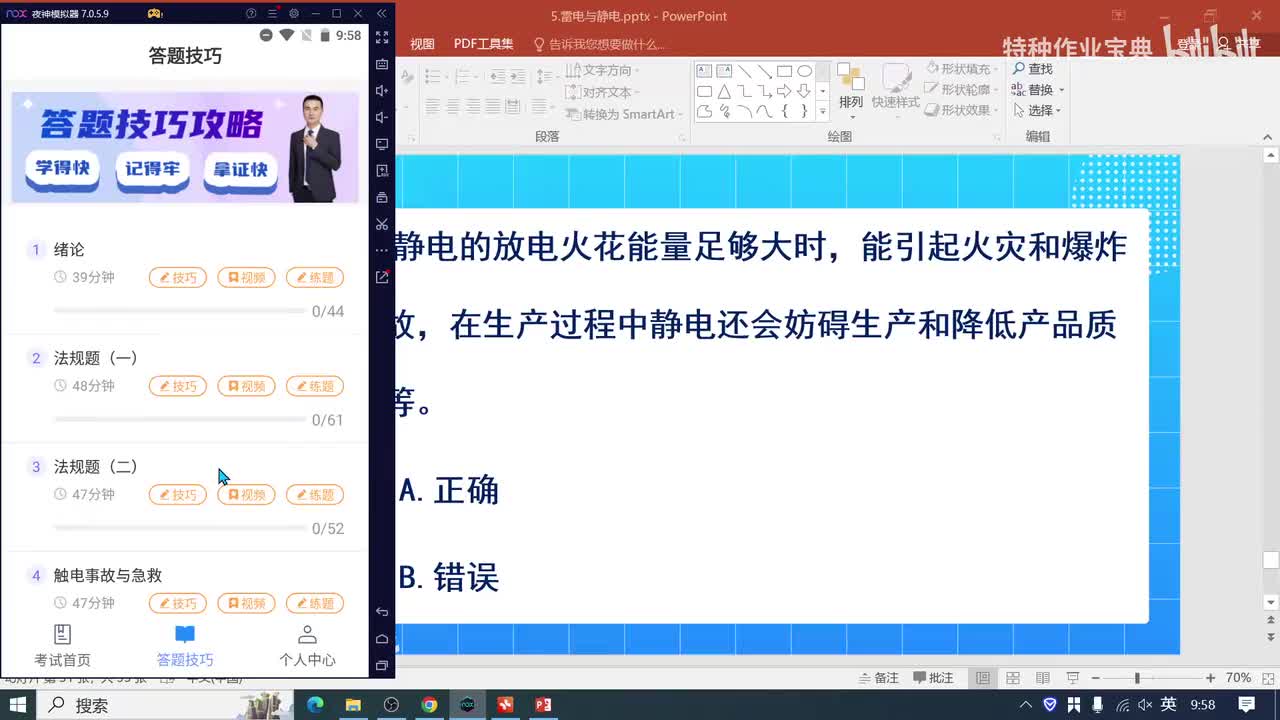The width and height of the screenshot is (1280, 720).
Task: Open the 对齐文本 align text dropdown
Action: tap(603, 92)
